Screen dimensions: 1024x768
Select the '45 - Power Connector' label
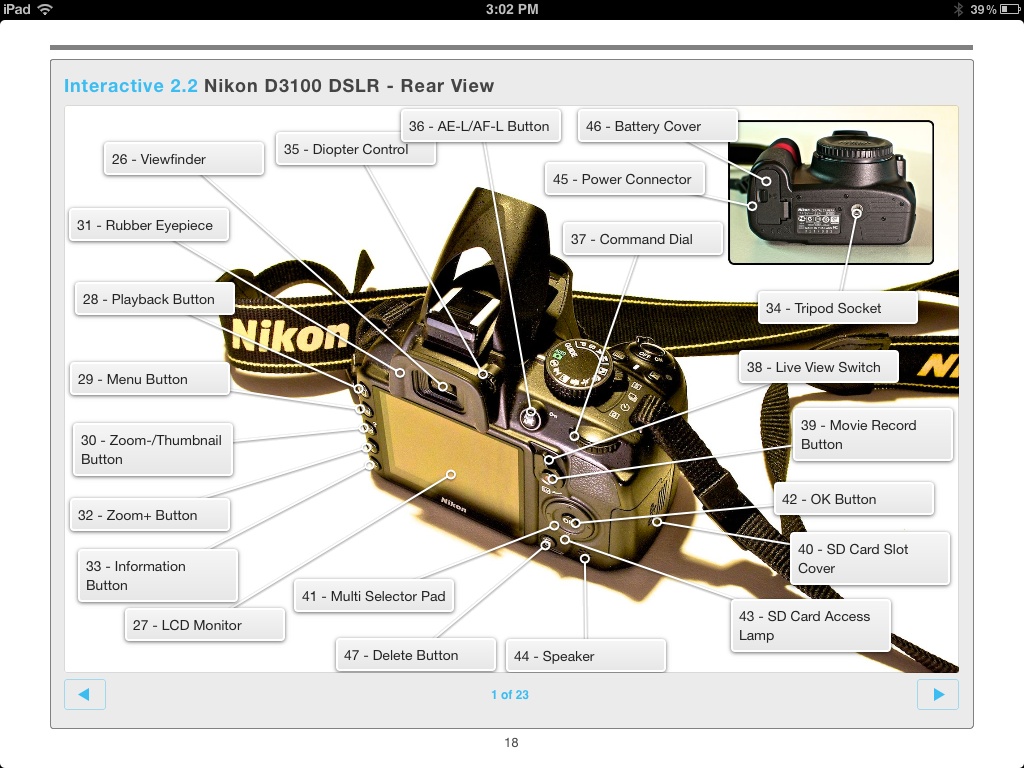tap(624, 179)
